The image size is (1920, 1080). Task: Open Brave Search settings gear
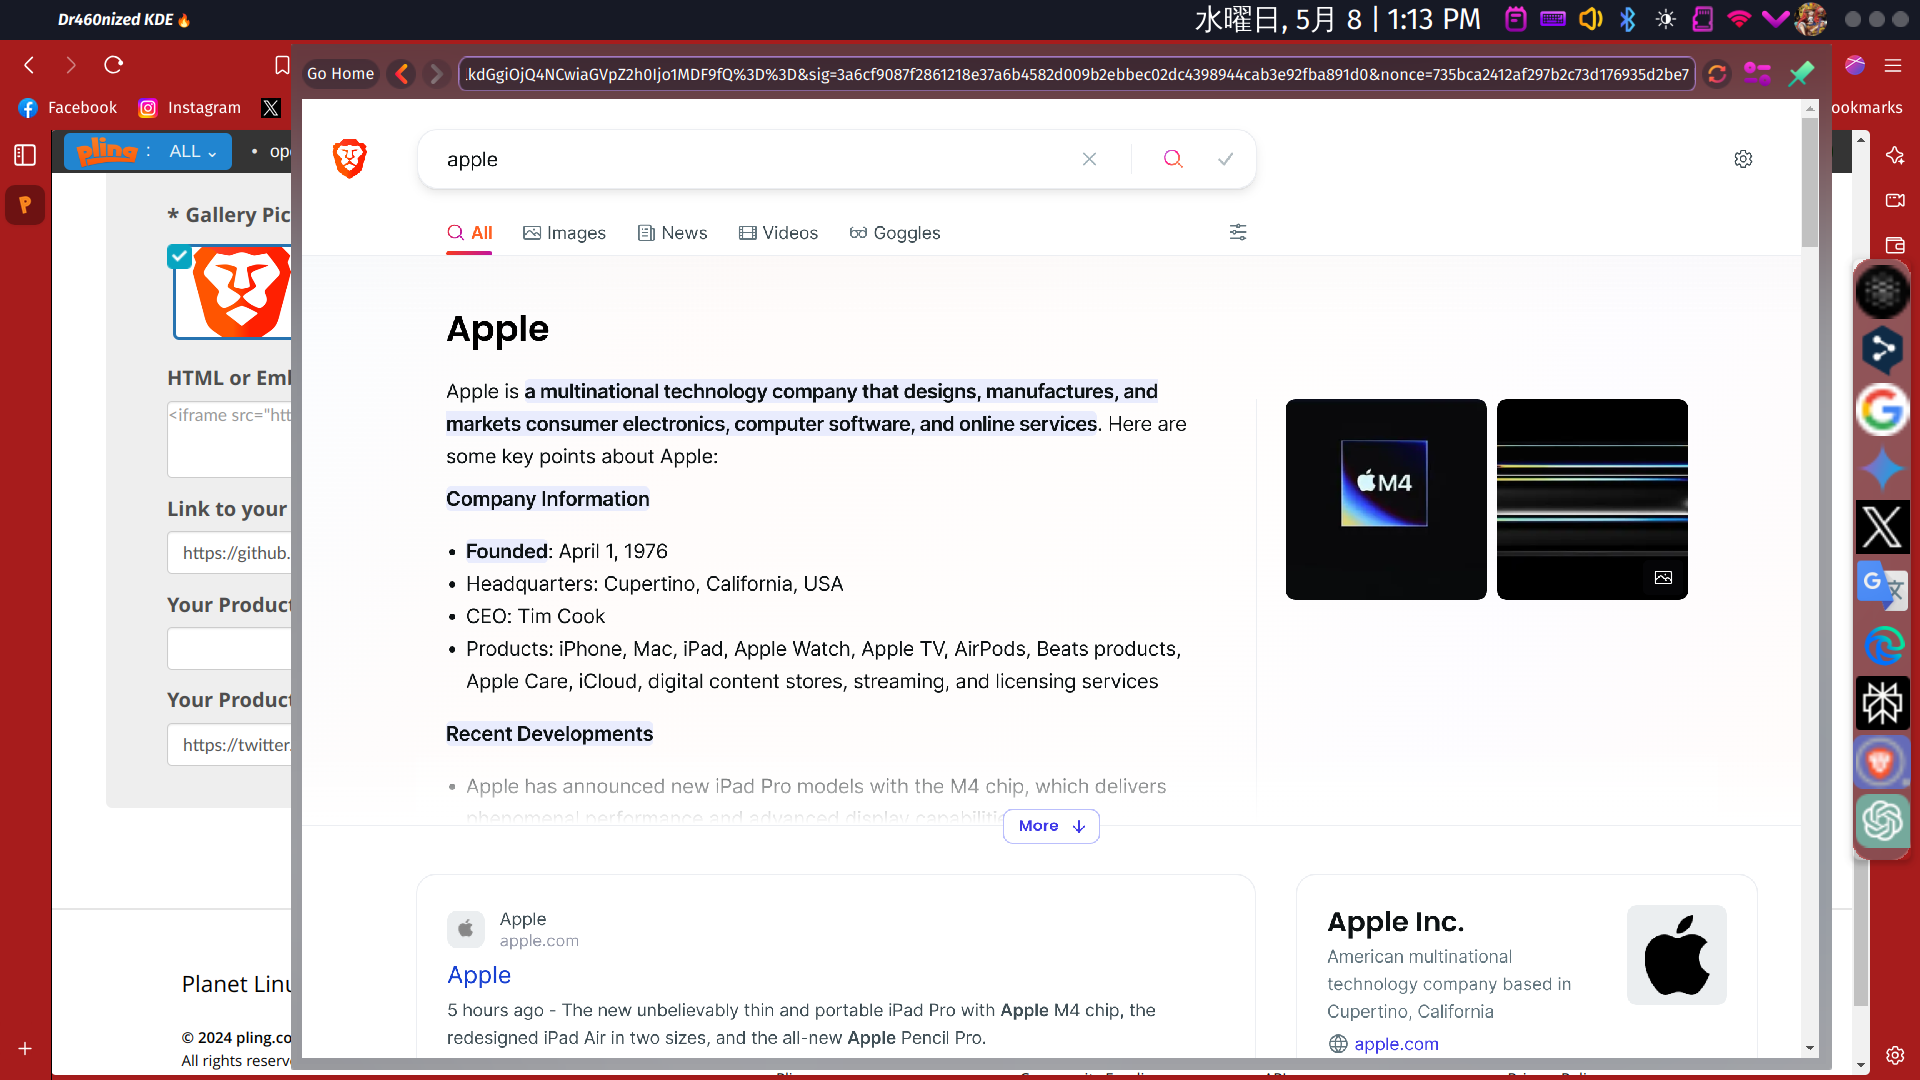(1743, 159)
